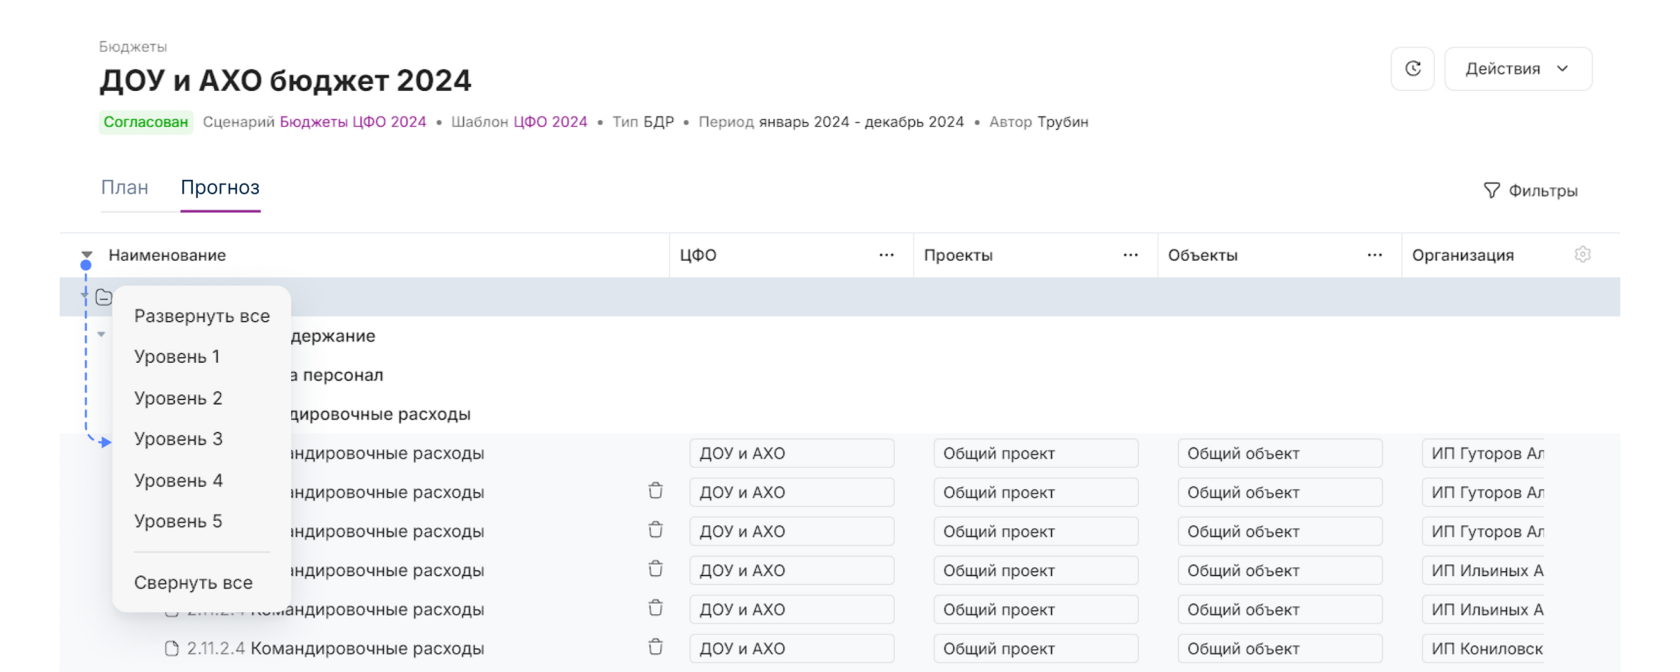Open the ЦФО 2024 template link
Screen dimensions: 1680x672
pyautogui.click(x=550, y=122)
